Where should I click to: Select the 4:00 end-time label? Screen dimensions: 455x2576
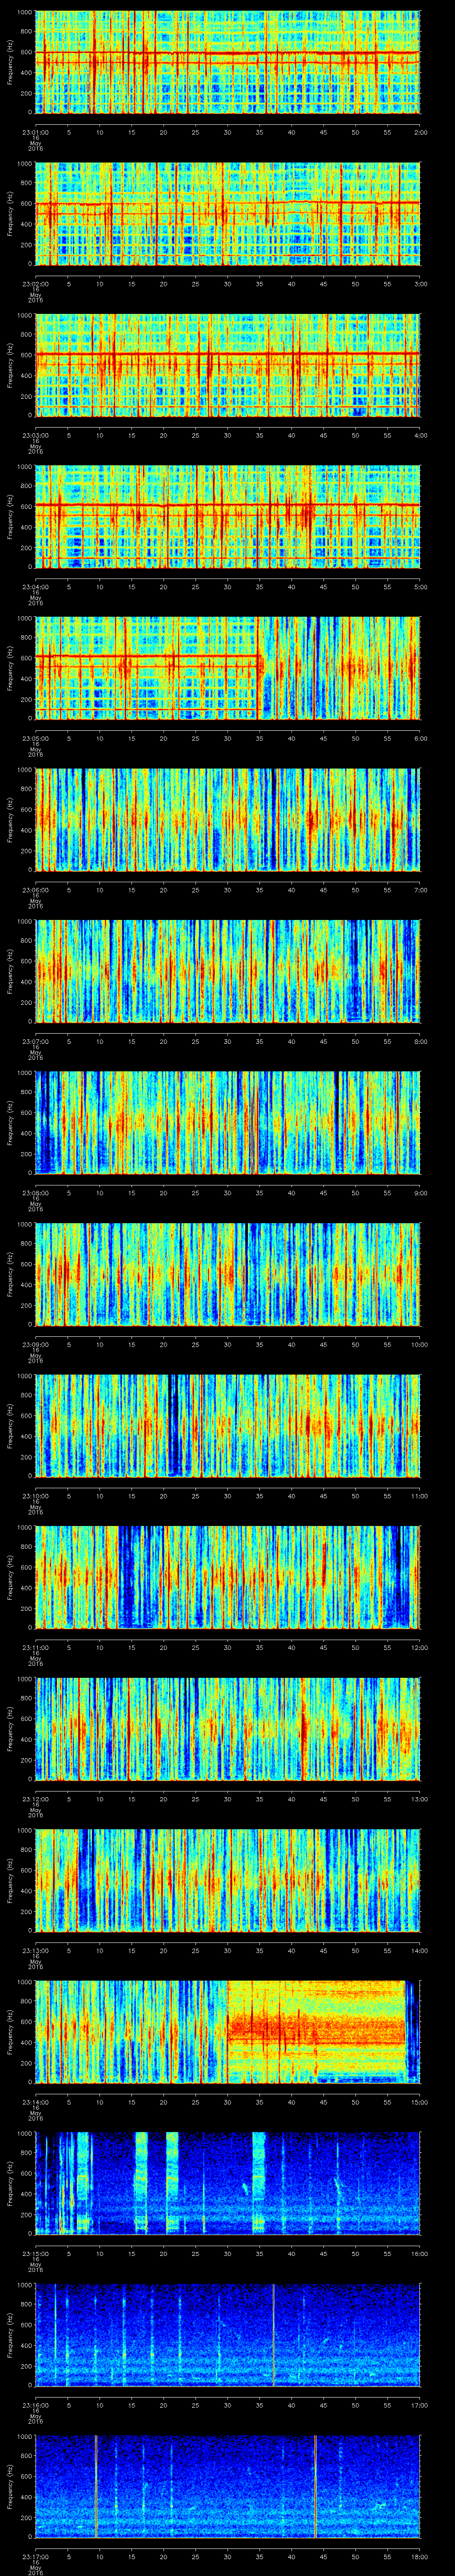click(x=421, y=435)
